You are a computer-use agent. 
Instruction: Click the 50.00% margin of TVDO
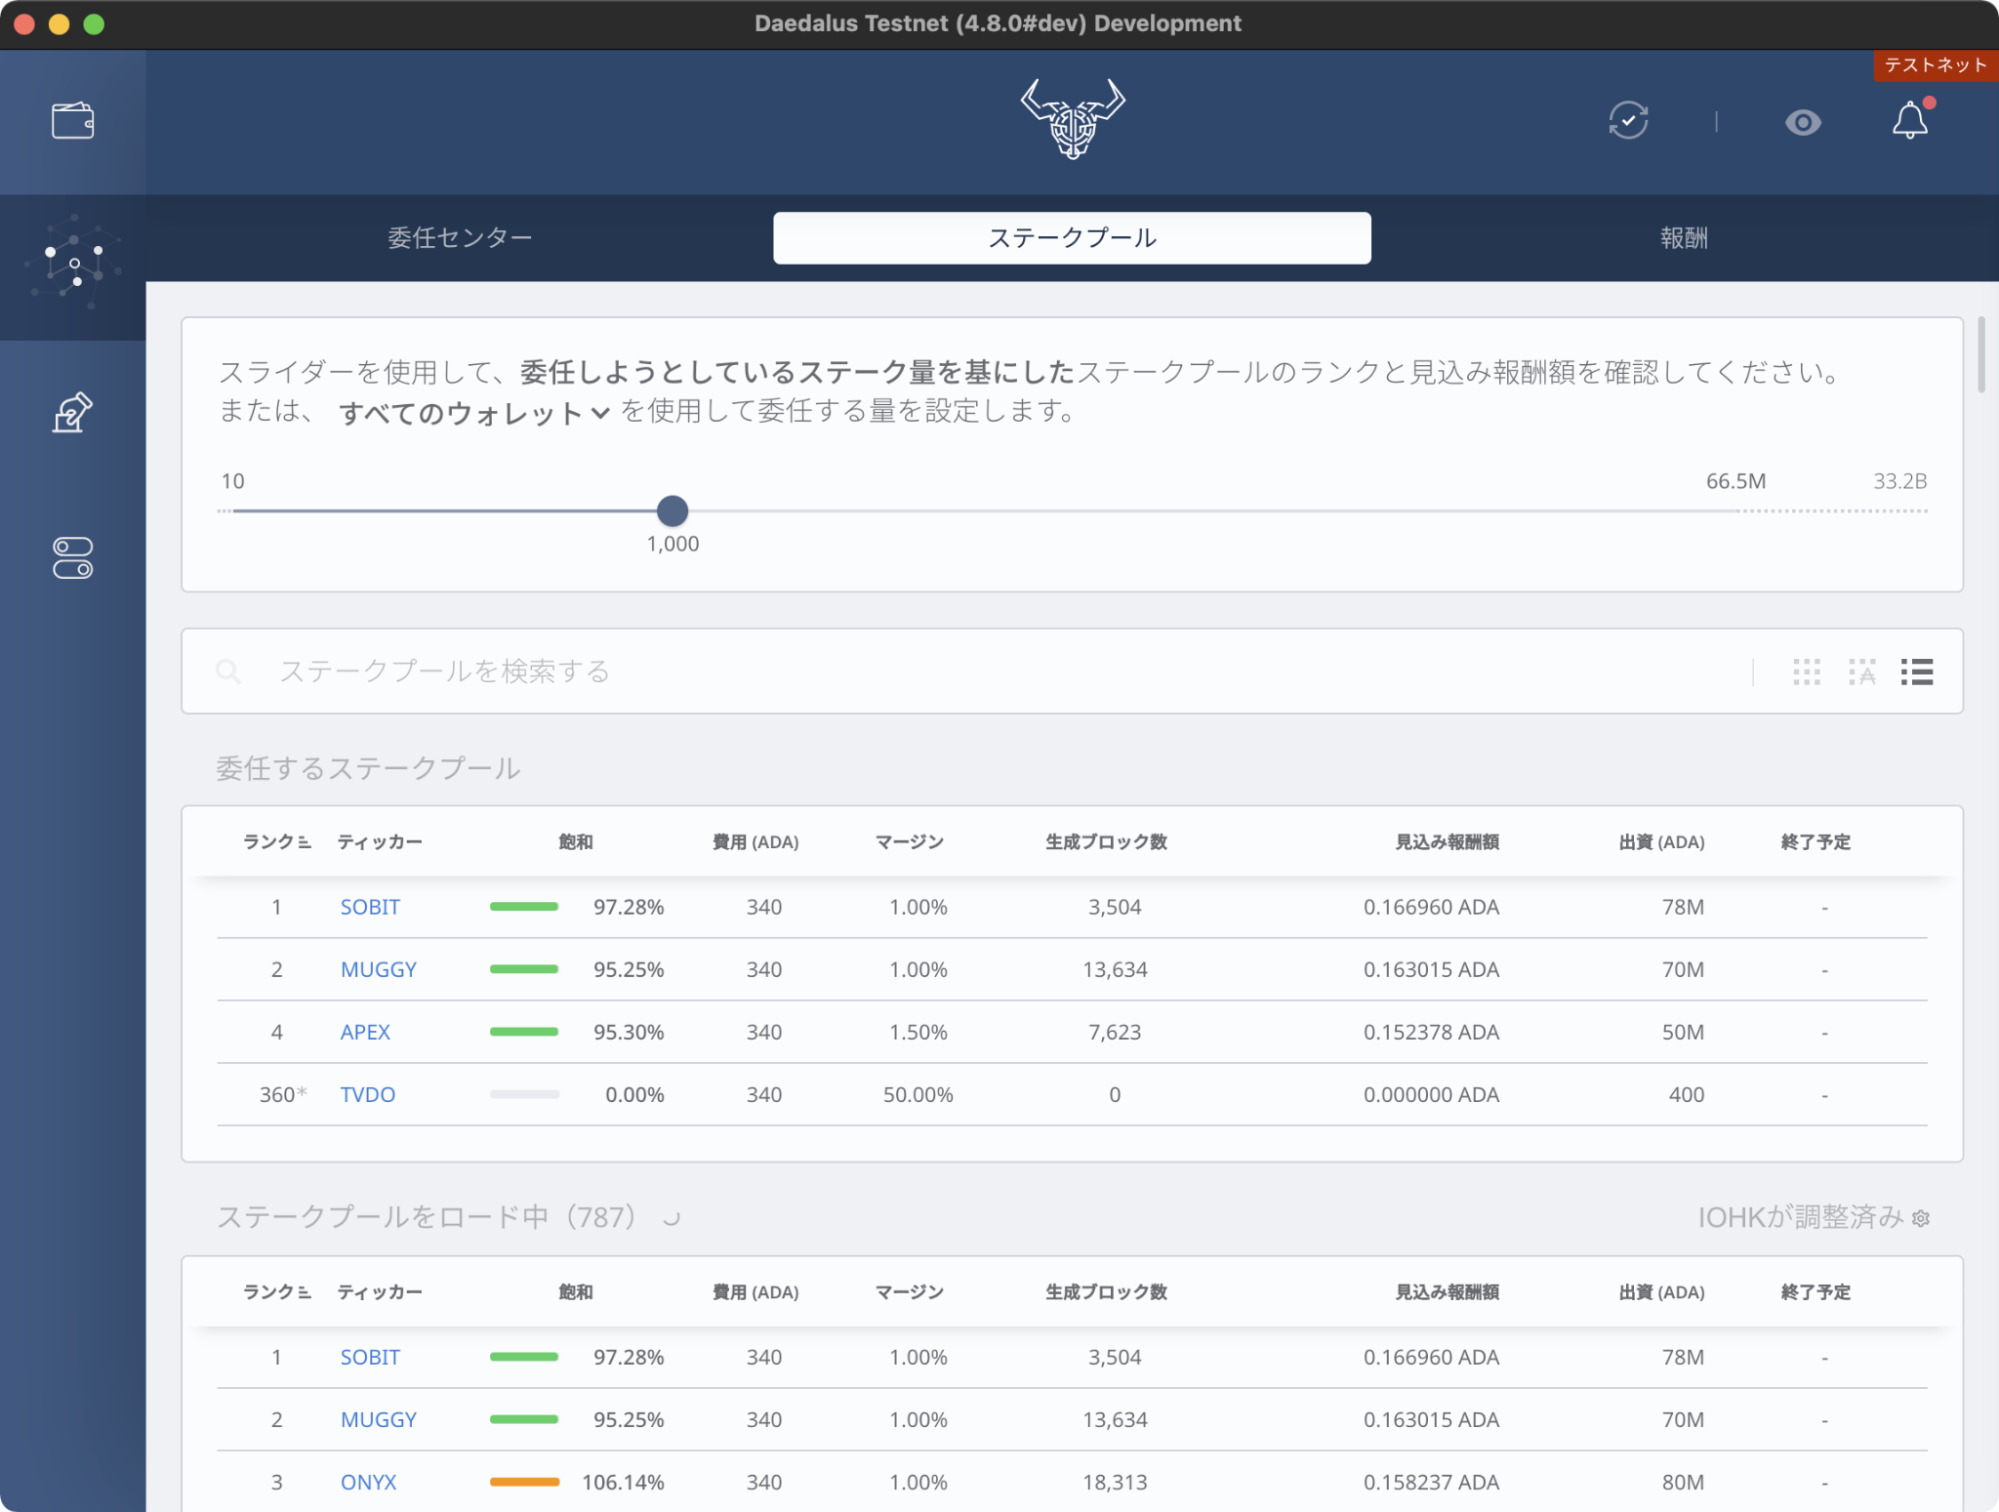point(918,1094)
